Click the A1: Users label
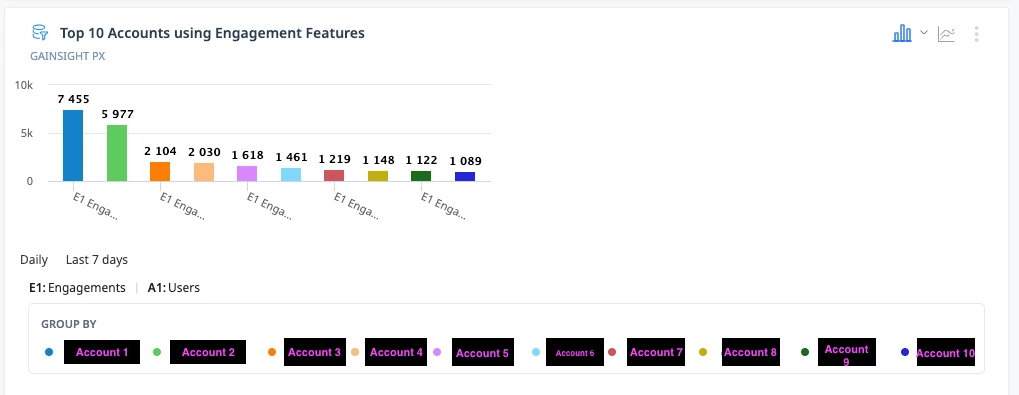 tap(174, 287)
